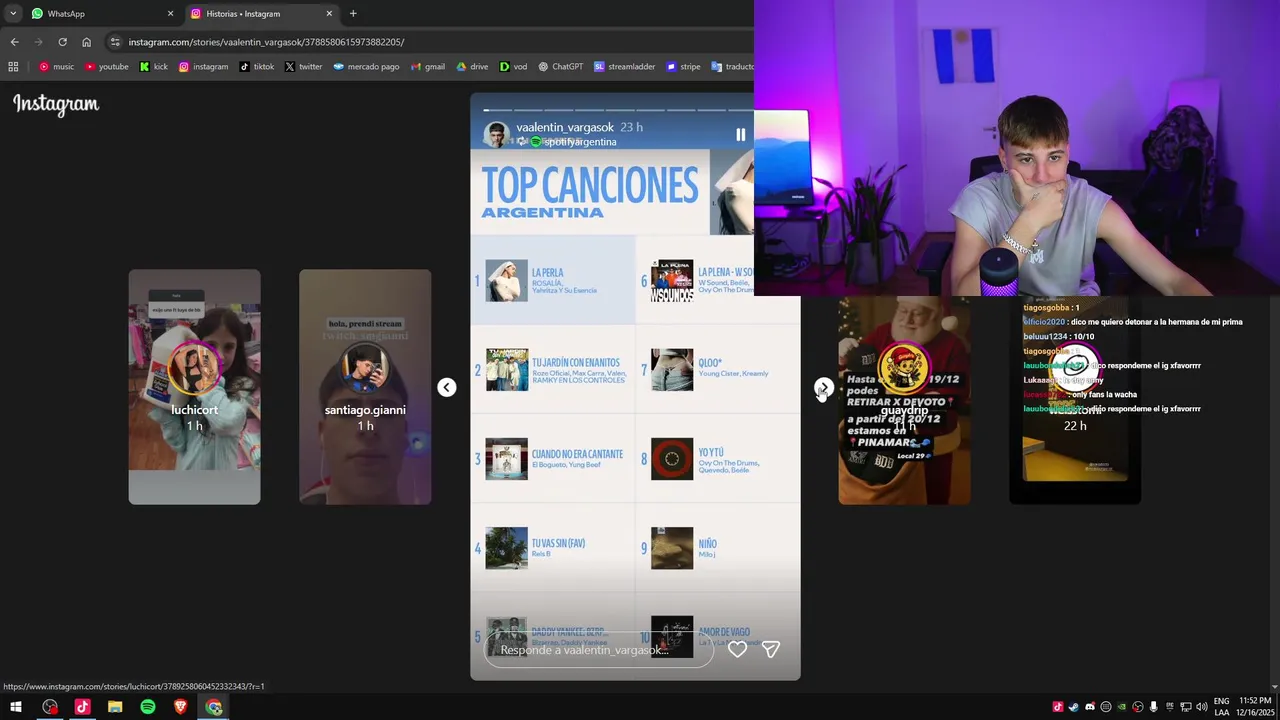
Task: Open Brave browser from the taskbar
Action: (x=181, y=707)
